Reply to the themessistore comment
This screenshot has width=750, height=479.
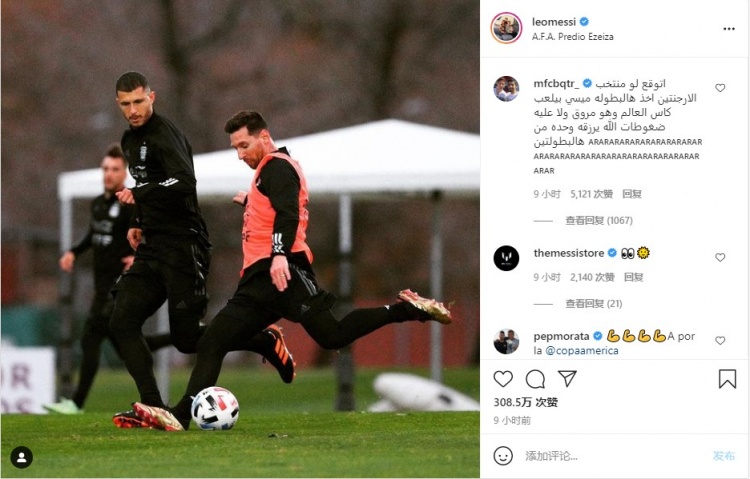click(x=633, y=277)
